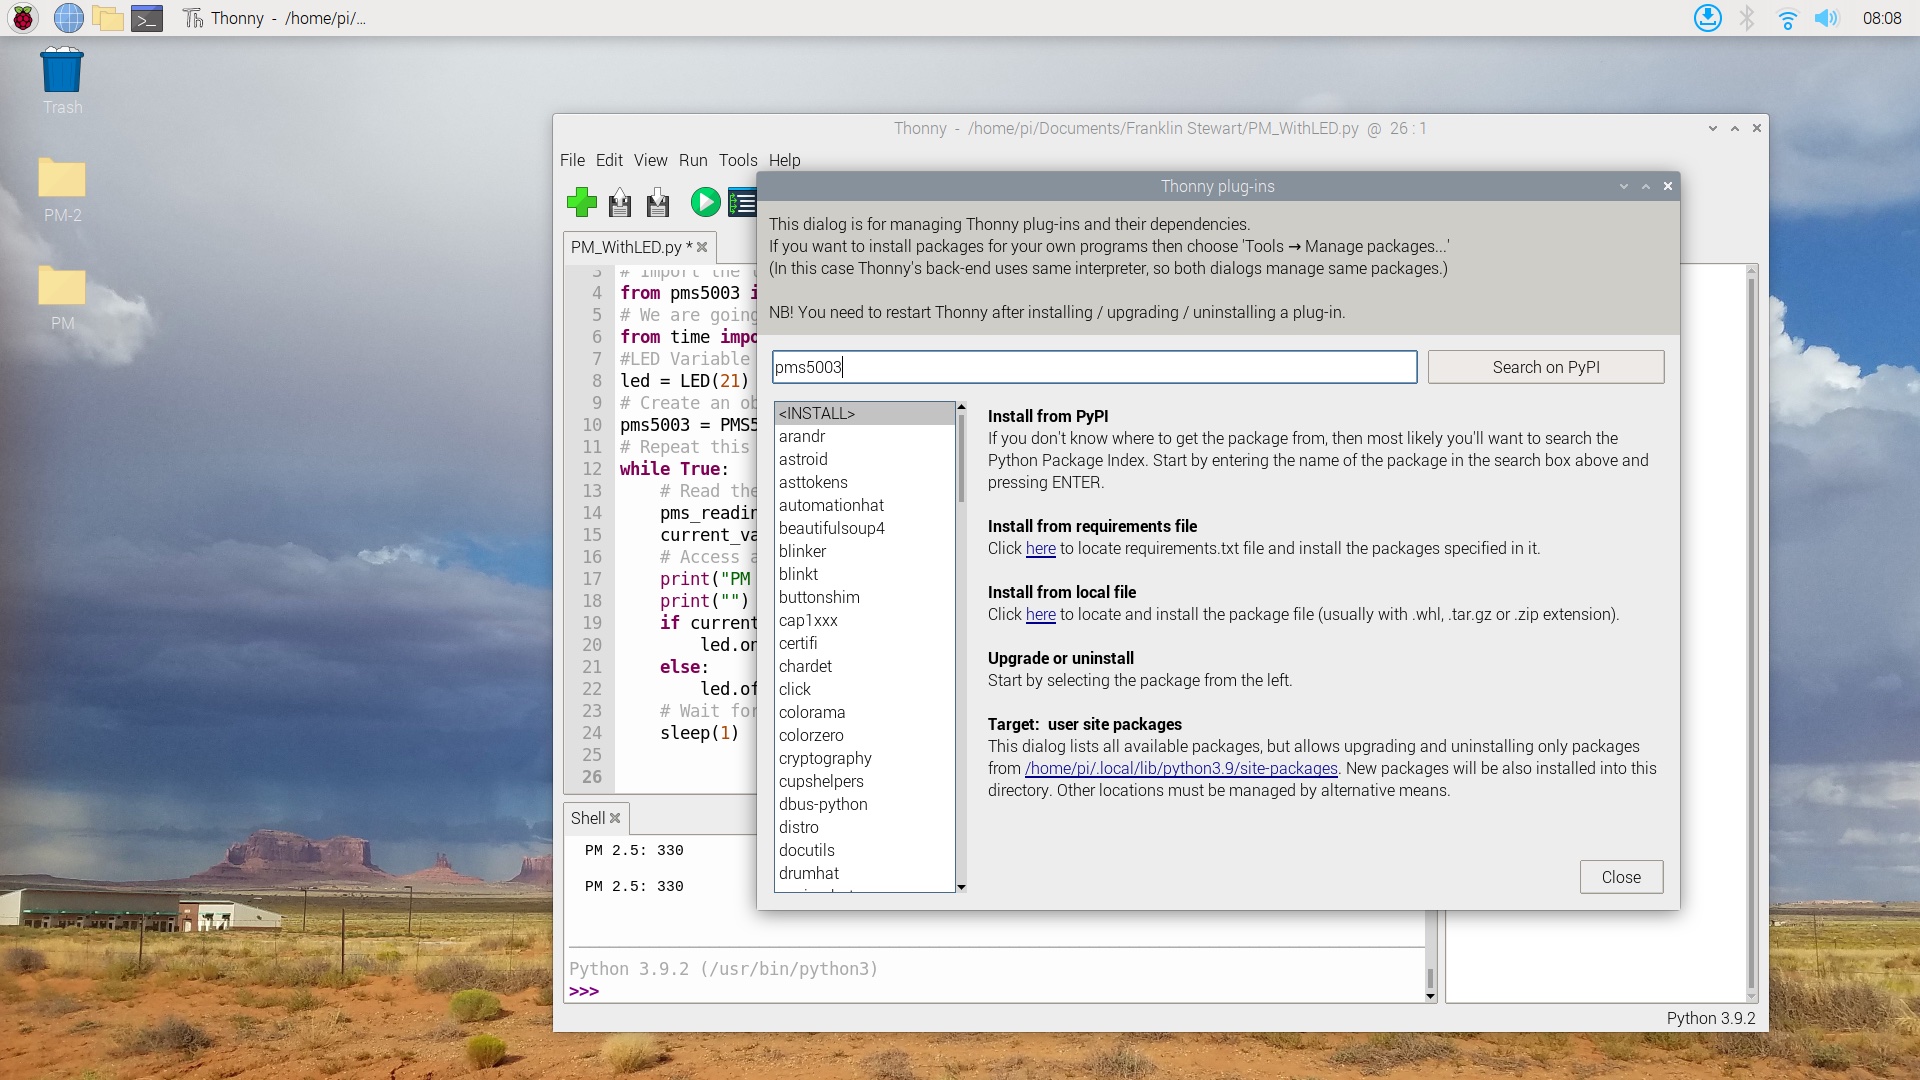
Task: Select asttokens in the package list
Action: (865, 482)
